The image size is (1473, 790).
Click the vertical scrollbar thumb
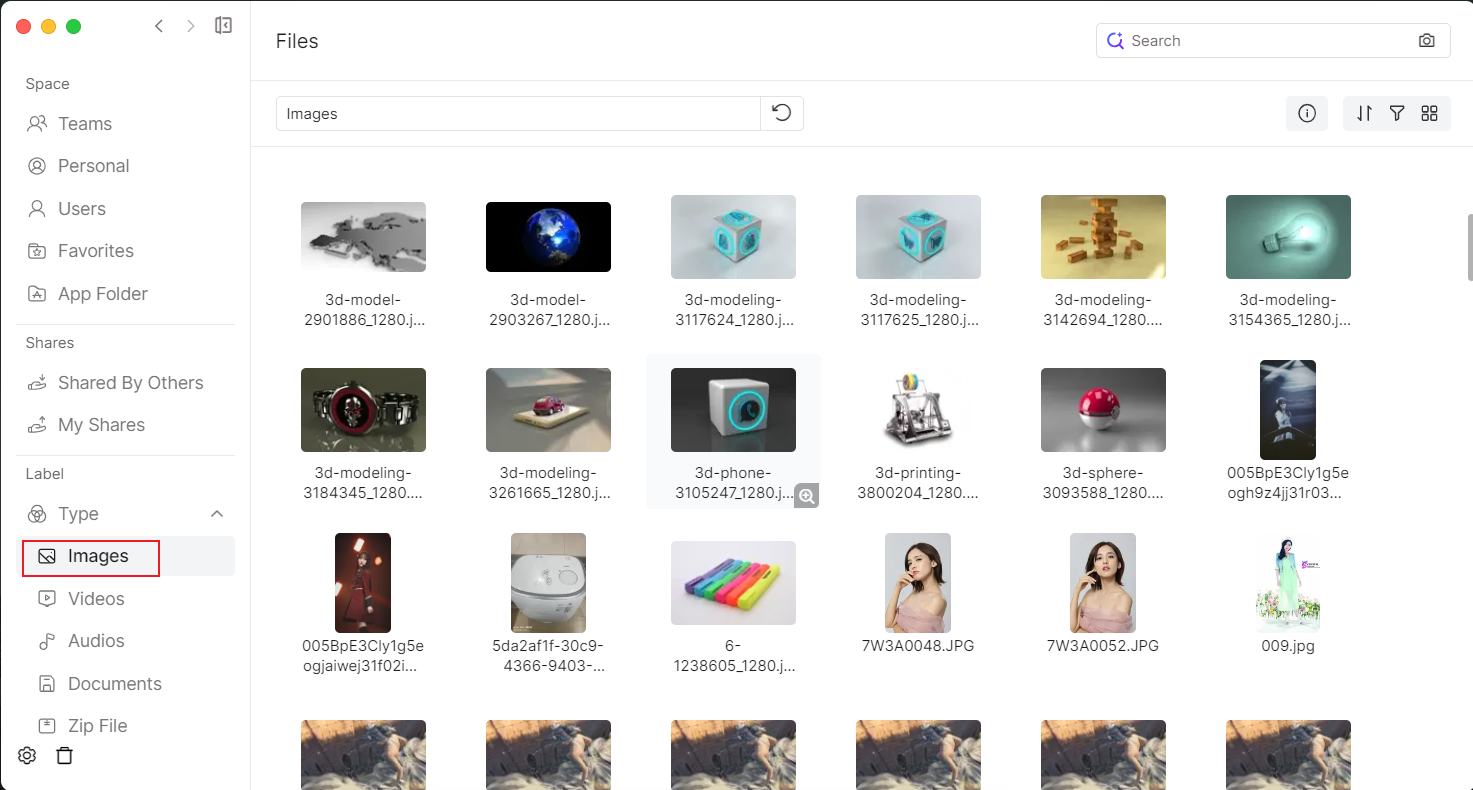coord(1469,247)
